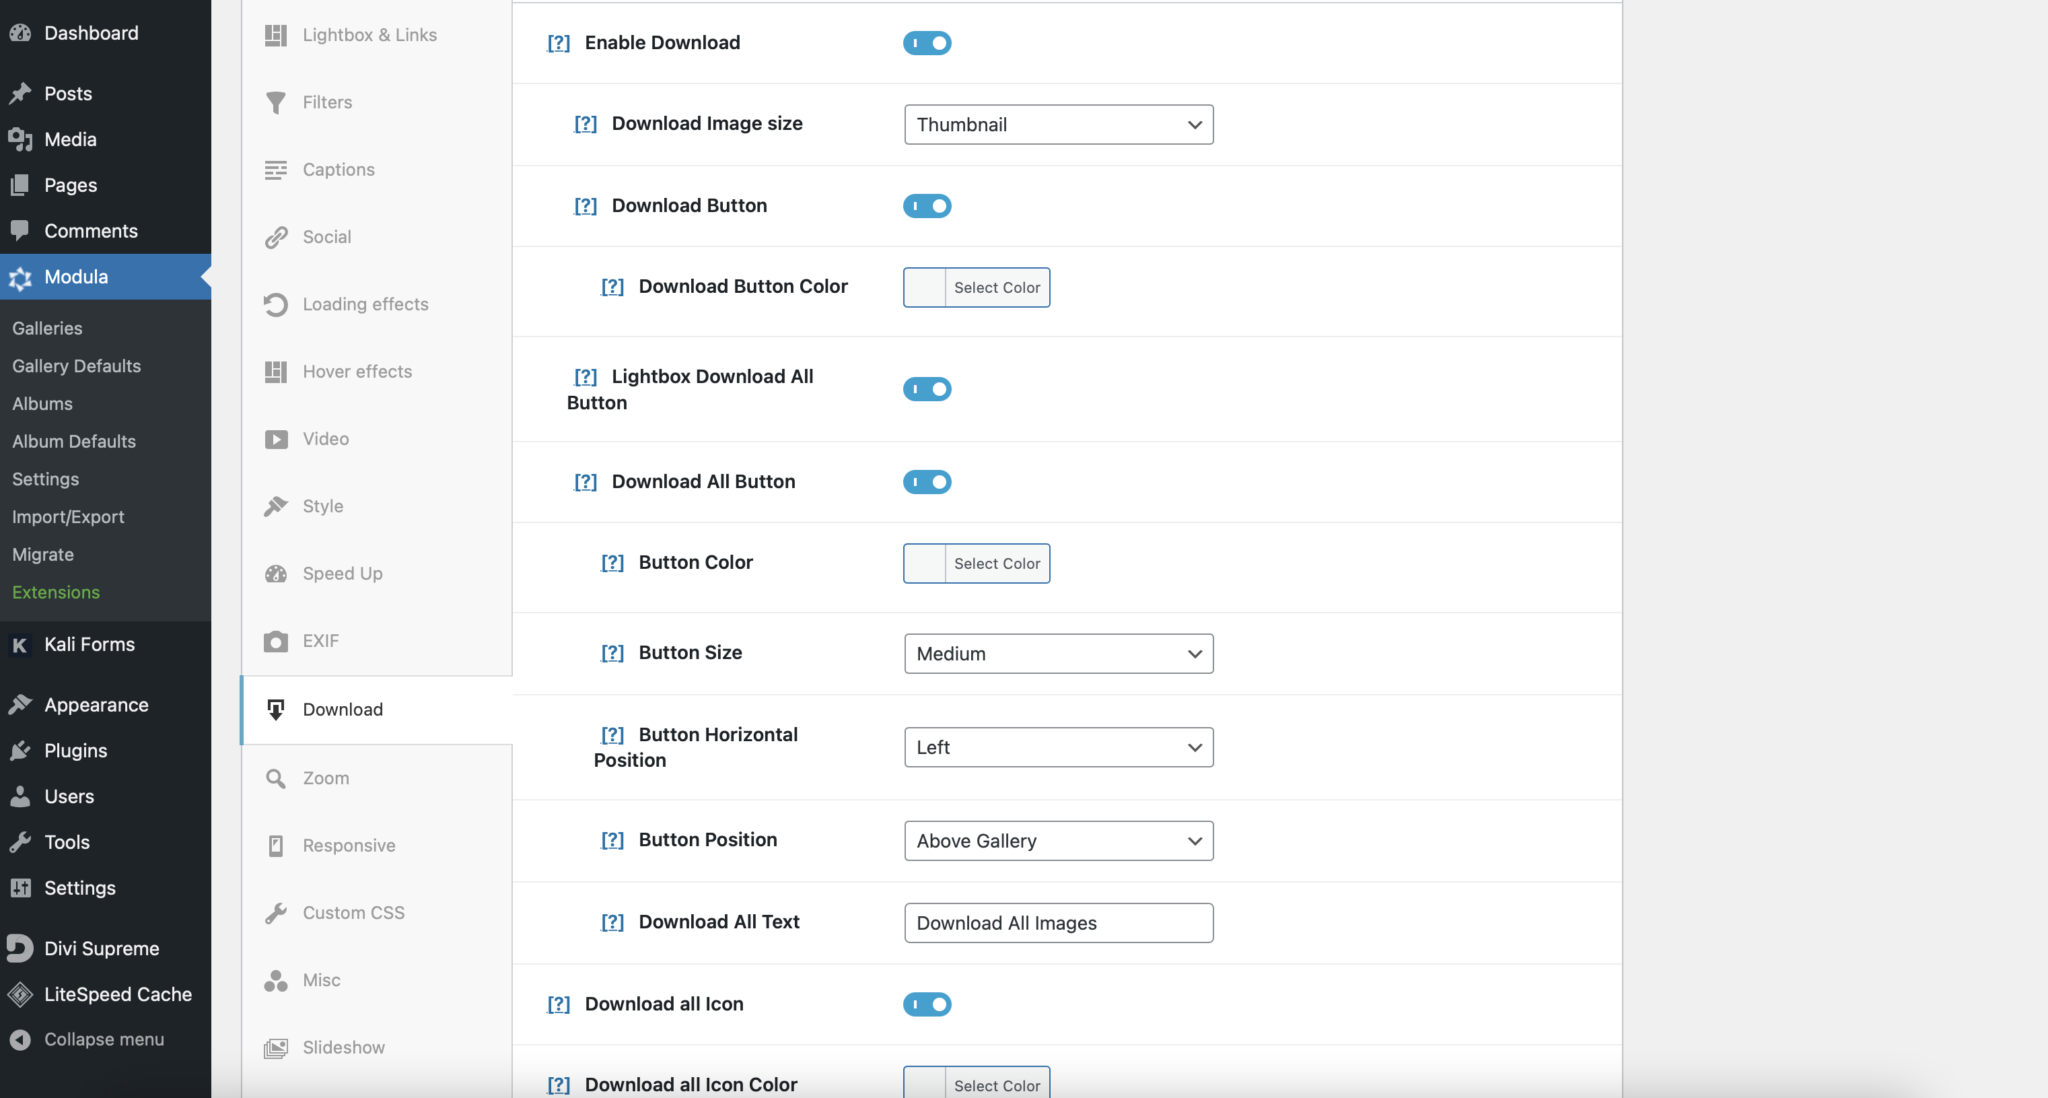Image resolution: width=2048 pixels, height=1098 pixels.
Task: Open the Extensions page in Modula menu
Action: [55, 592]
